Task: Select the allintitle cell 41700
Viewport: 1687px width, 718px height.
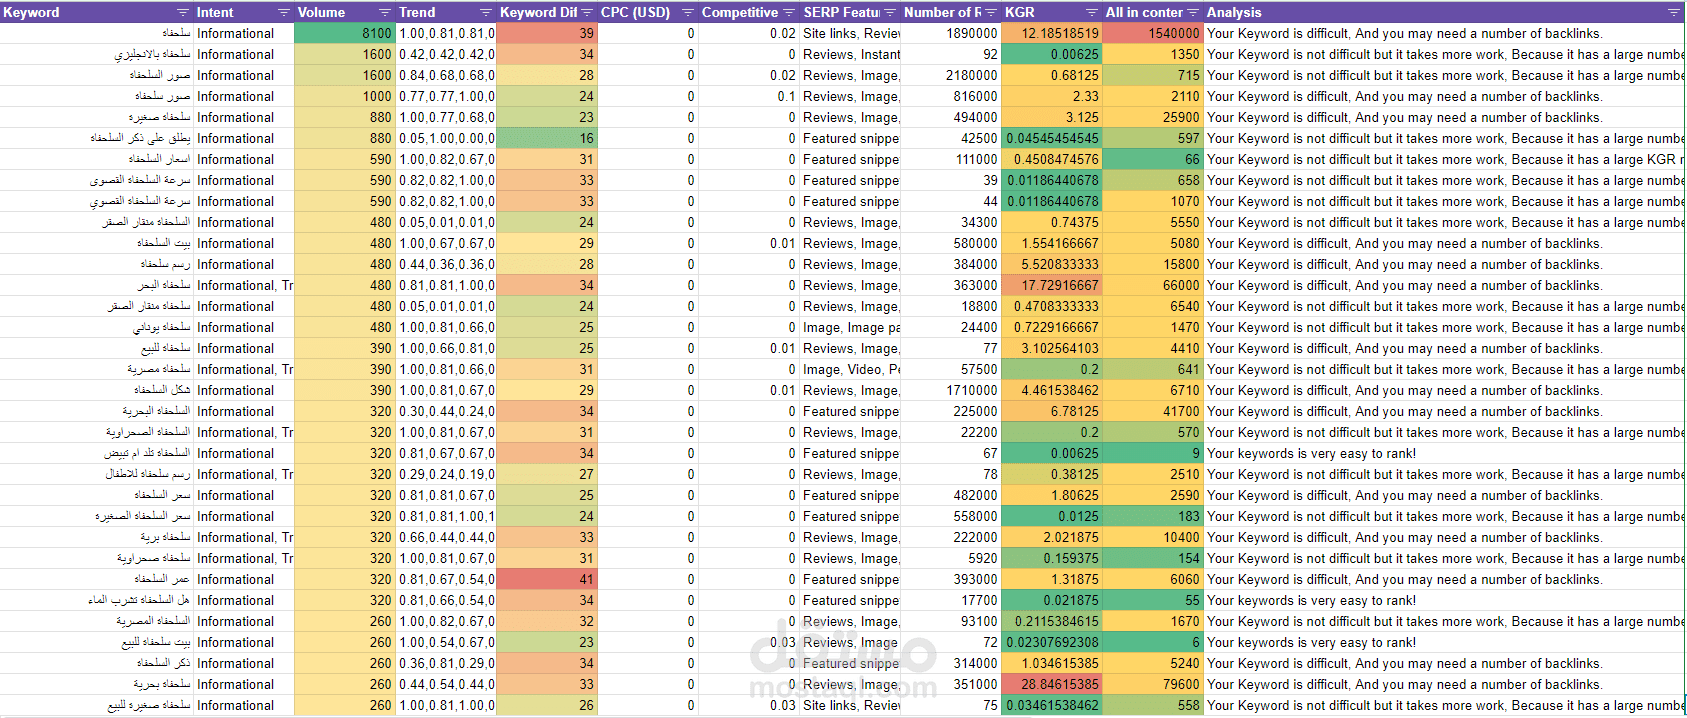Action: [1153, 411]
